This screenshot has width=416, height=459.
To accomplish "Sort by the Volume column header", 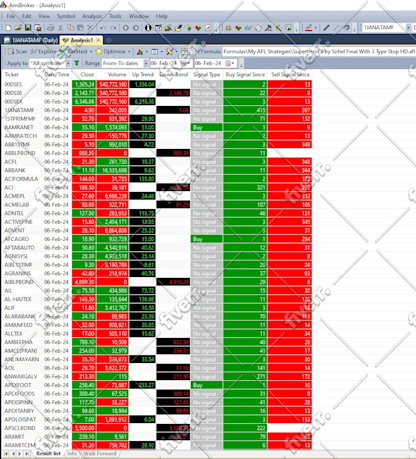I will pyautogui.click(x=112, y=74).
